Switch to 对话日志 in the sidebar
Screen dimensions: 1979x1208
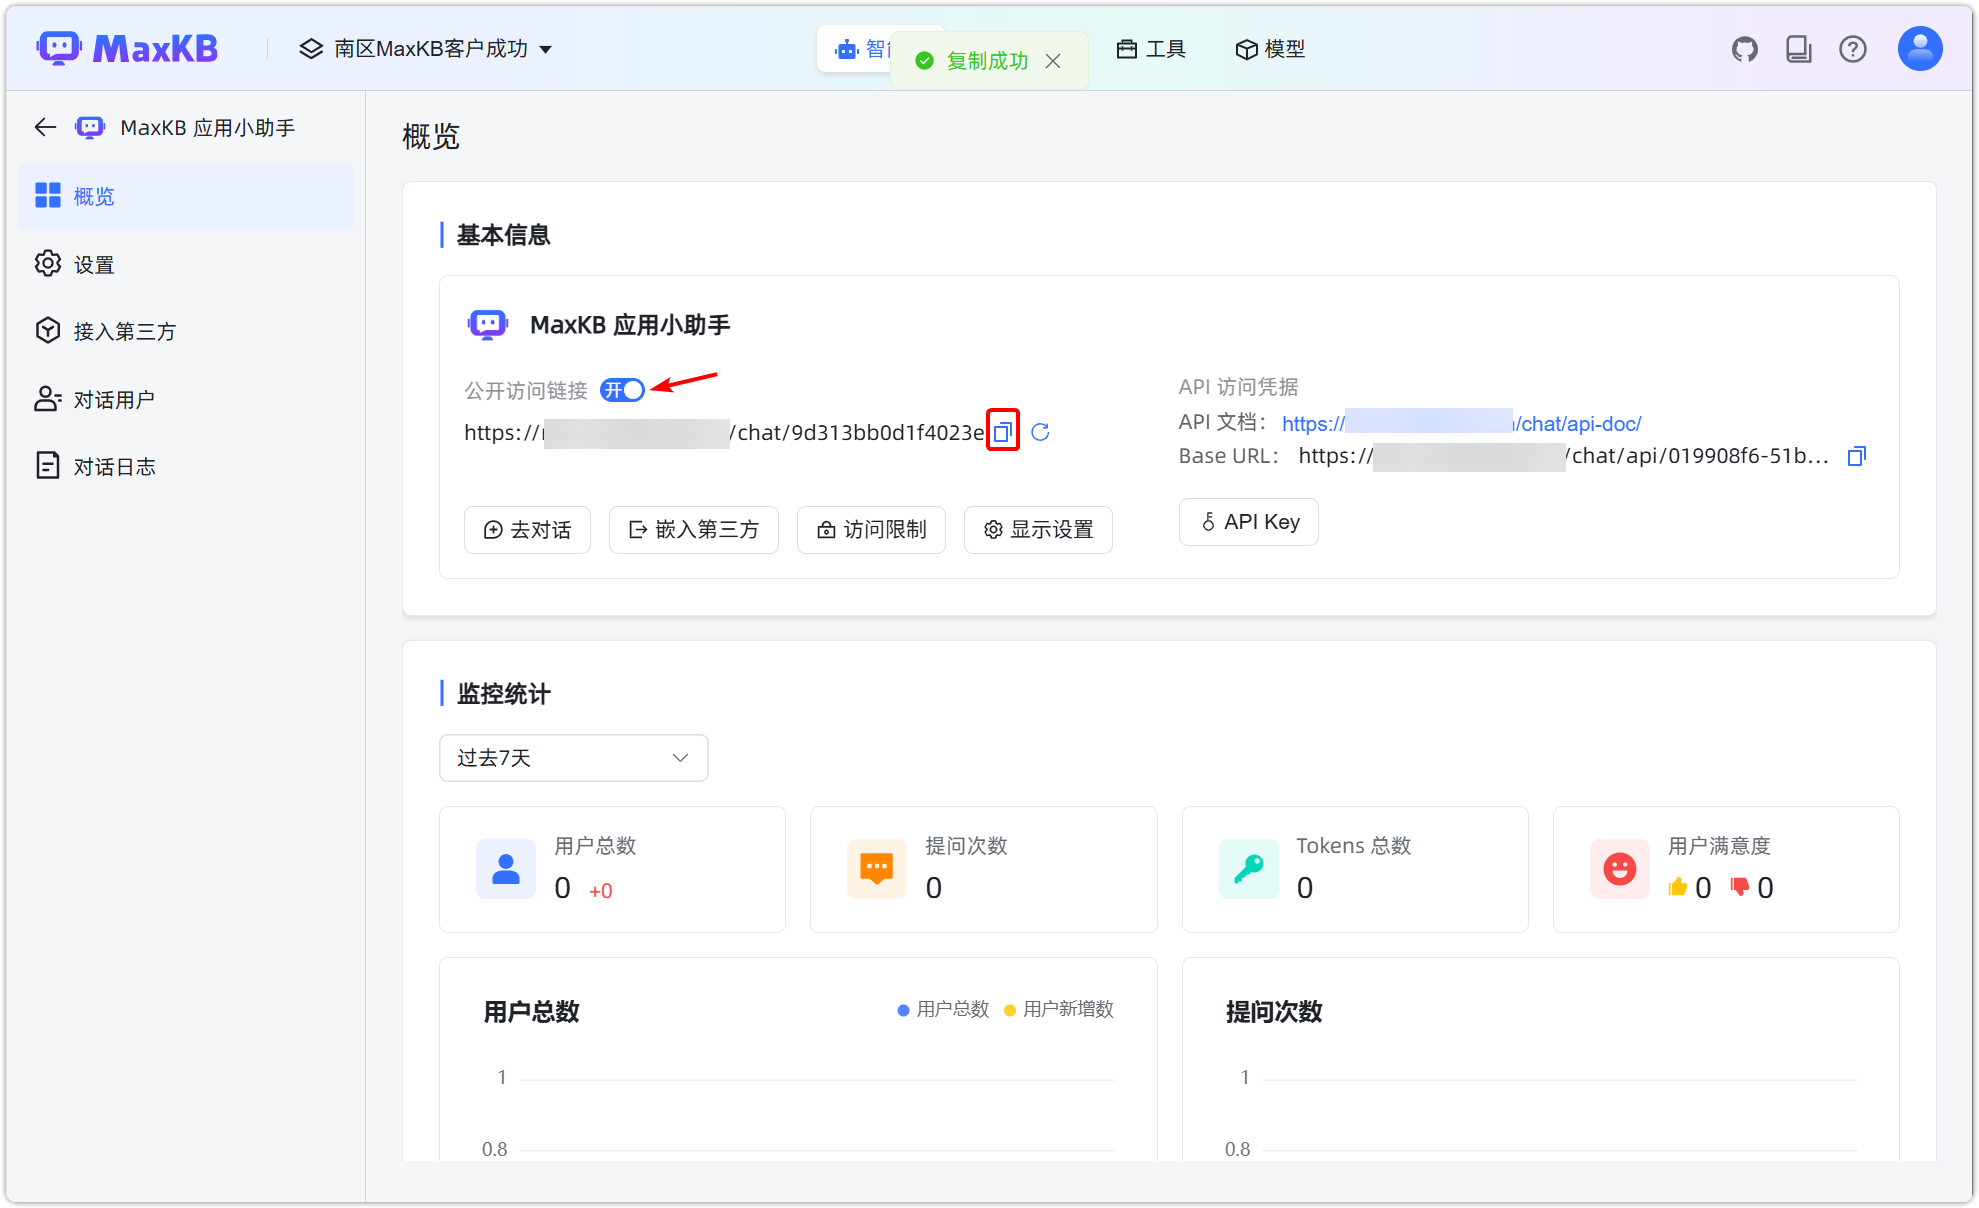coord(113,465)
